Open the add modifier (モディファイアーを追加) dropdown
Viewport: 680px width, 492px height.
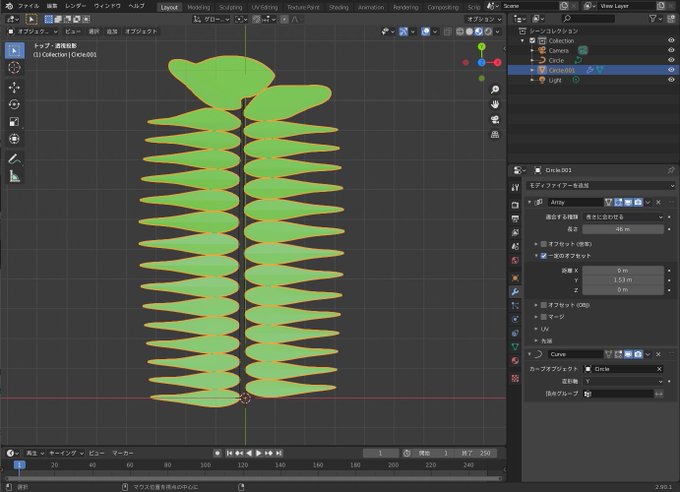601,186
